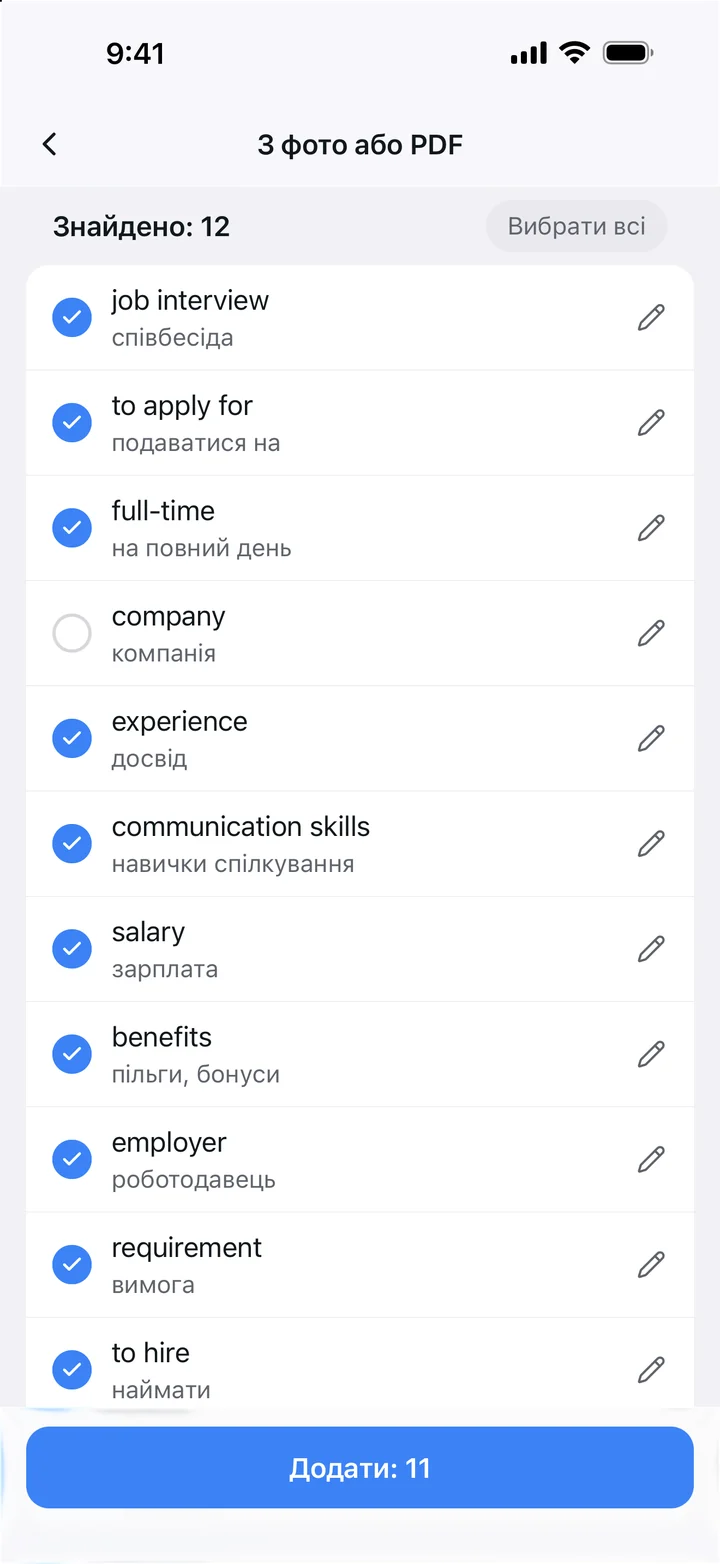Edit the 'experience' translation
720x1564 pixels.
[x=651, y=738]
